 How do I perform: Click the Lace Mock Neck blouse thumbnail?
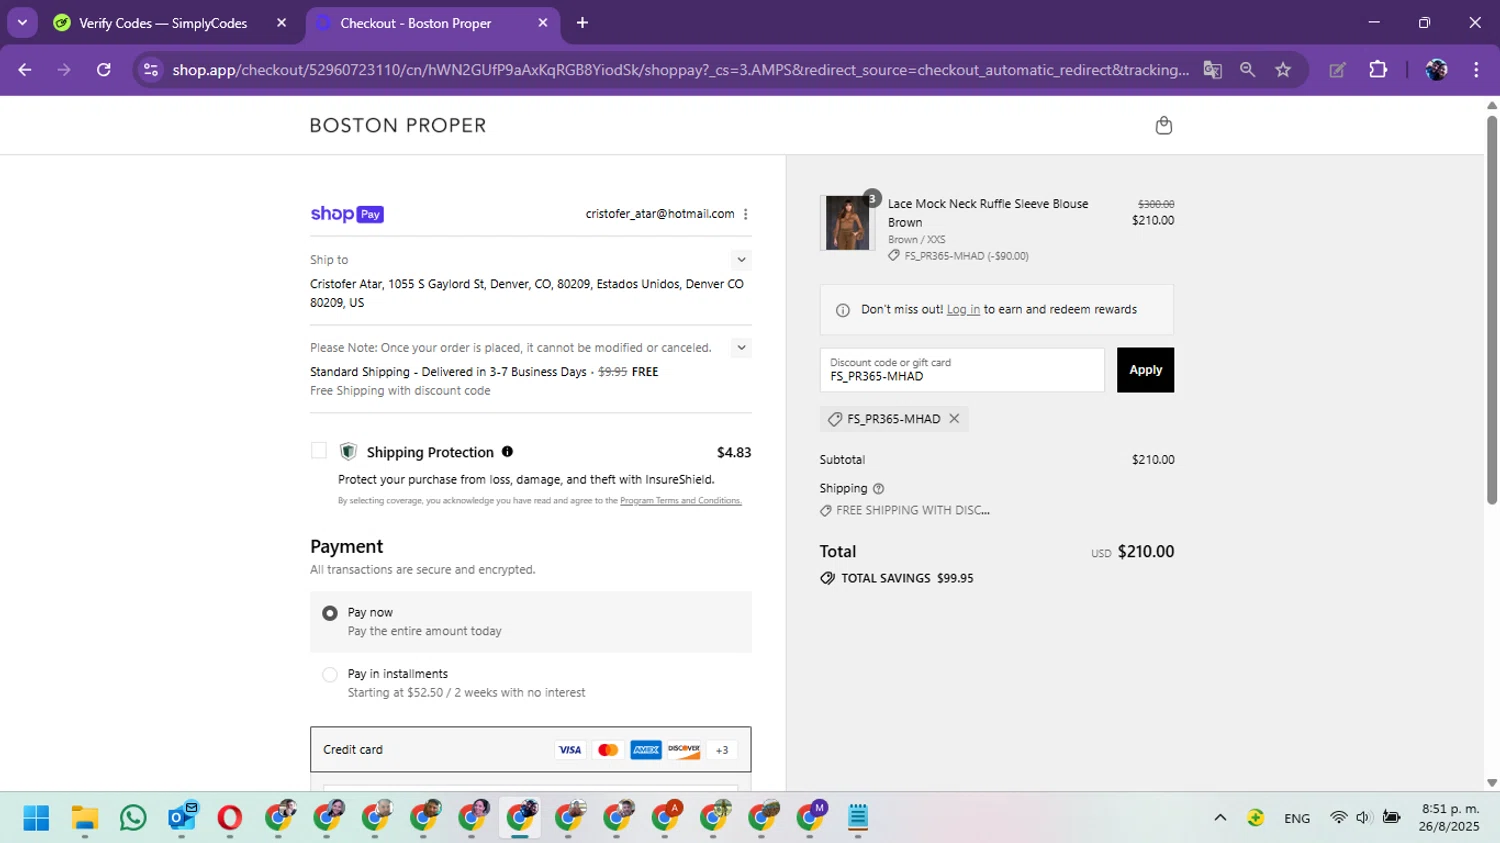pyautogui.click(x=847, y=222)
